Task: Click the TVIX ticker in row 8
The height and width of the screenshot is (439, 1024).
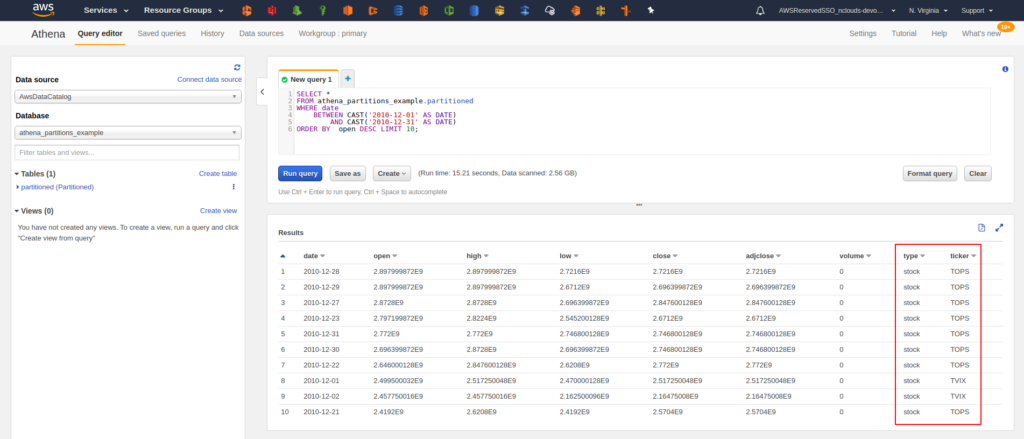Action: (x=958, y=381)
